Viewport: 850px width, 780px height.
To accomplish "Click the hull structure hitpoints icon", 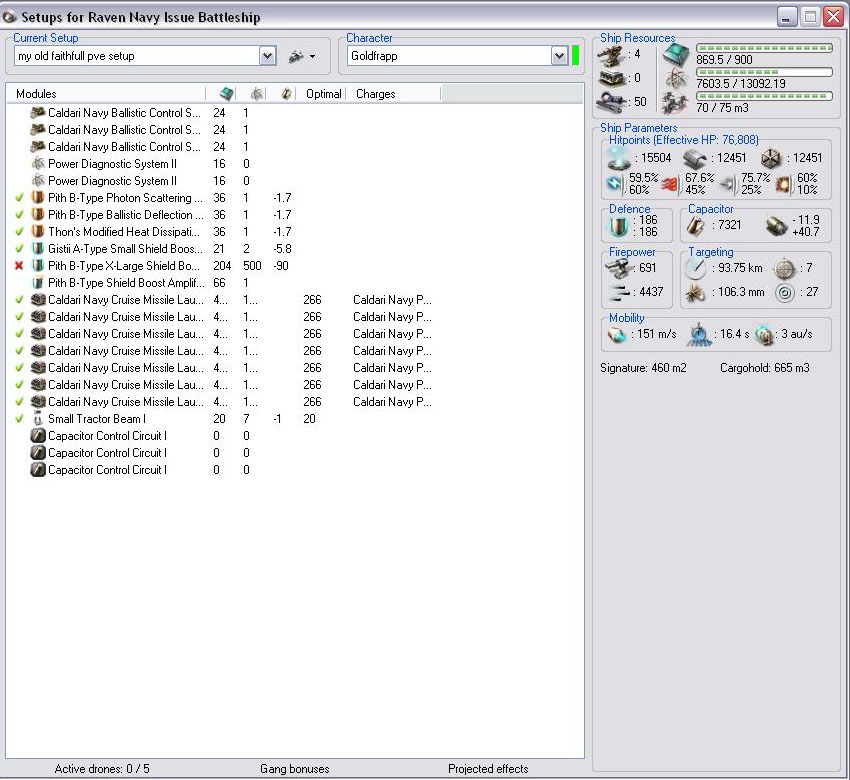I will (x=770, y=159).
